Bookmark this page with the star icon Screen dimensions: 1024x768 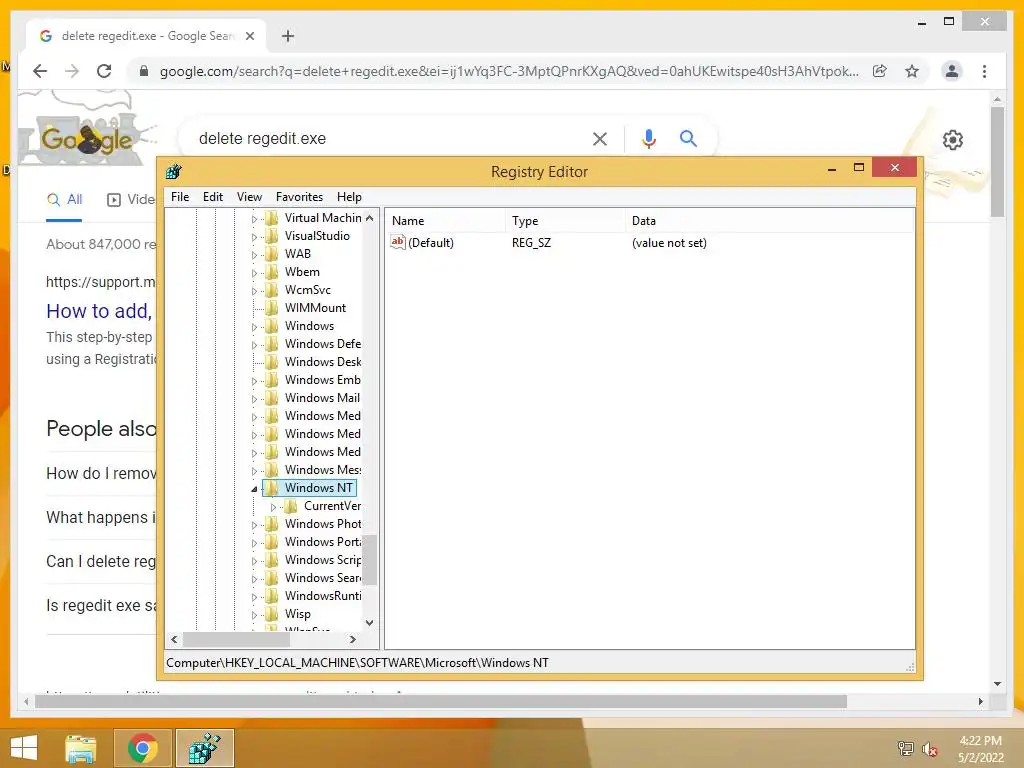[912, 71]
